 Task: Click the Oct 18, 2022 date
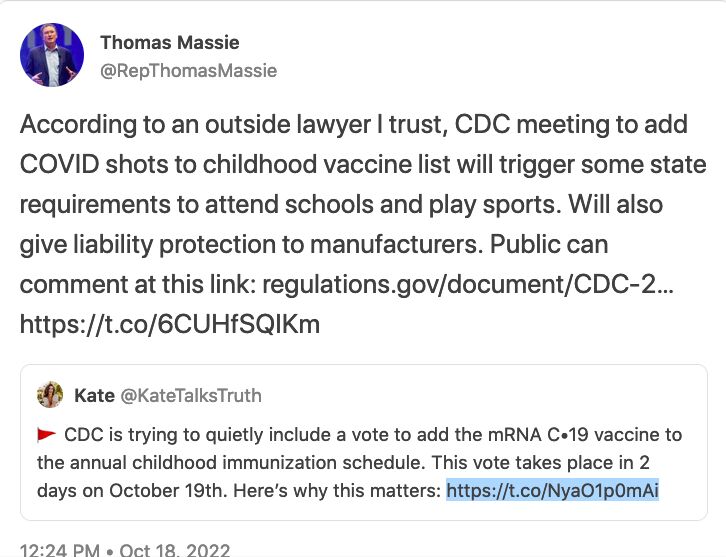point(175,550)
